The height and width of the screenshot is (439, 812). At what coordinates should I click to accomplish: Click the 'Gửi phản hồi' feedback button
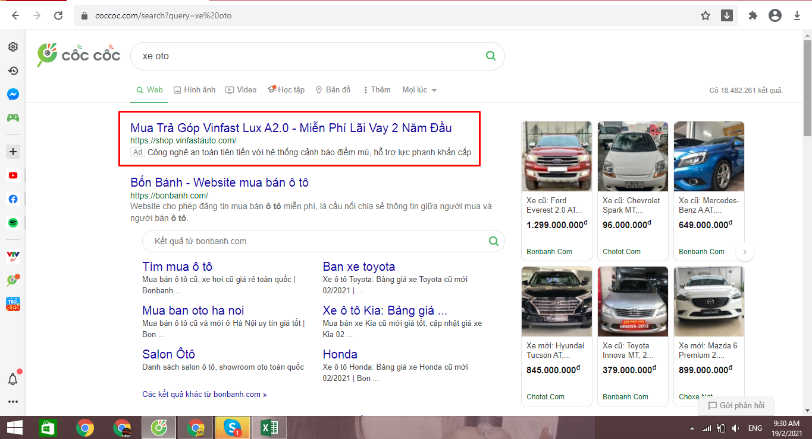point(736,405)
